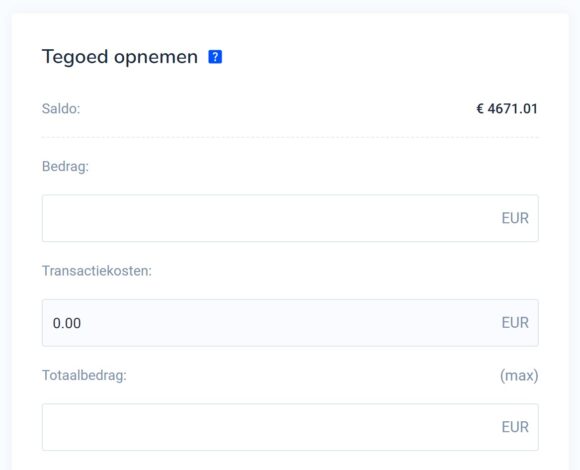Click the Transactiekosten label

point(97,271)
